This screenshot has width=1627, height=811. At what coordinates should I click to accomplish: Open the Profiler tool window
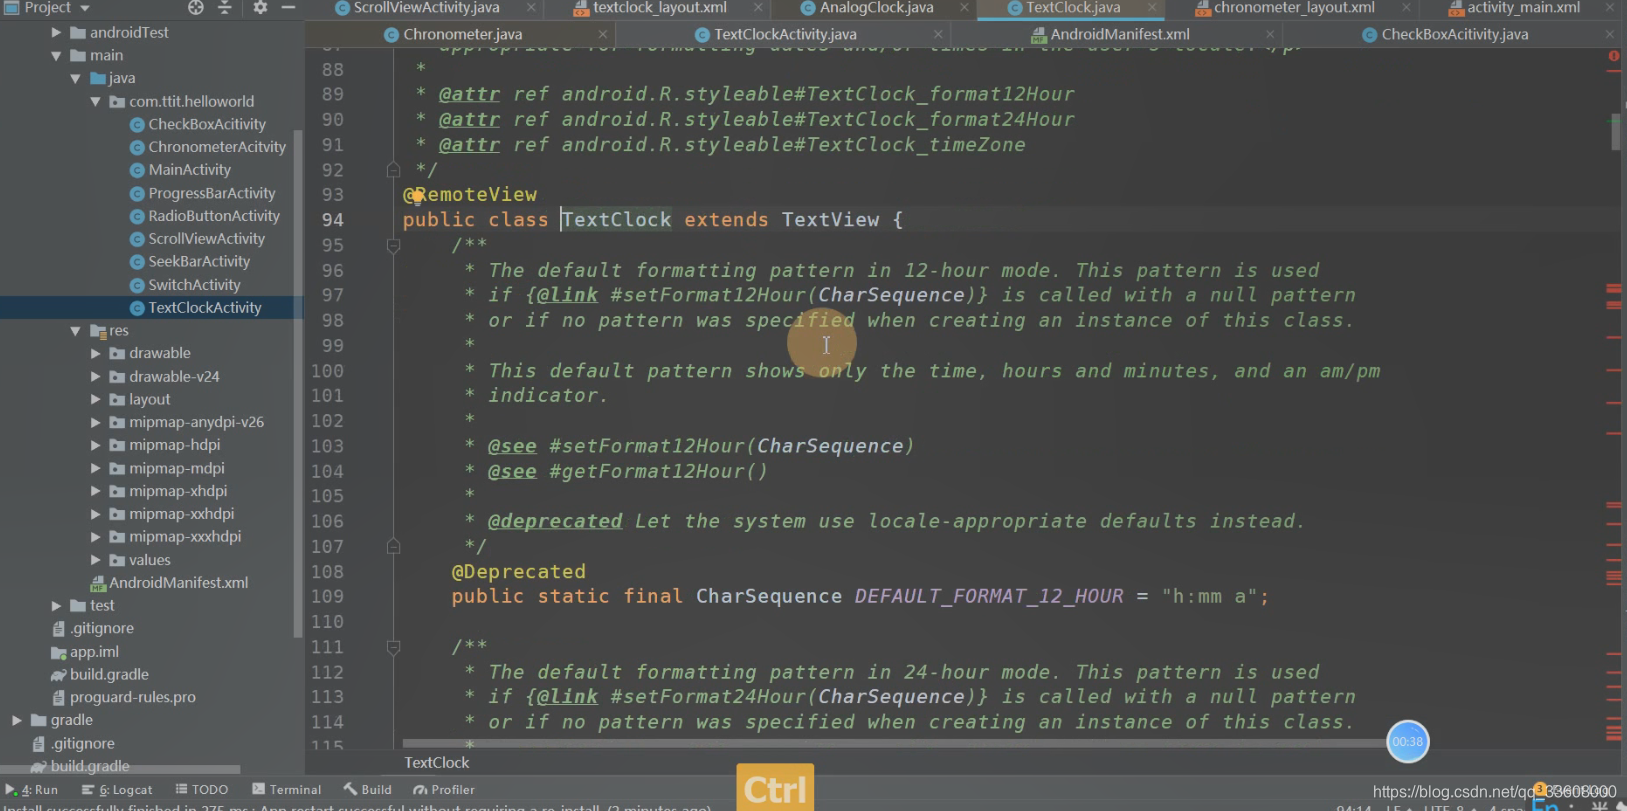[444, 790]
